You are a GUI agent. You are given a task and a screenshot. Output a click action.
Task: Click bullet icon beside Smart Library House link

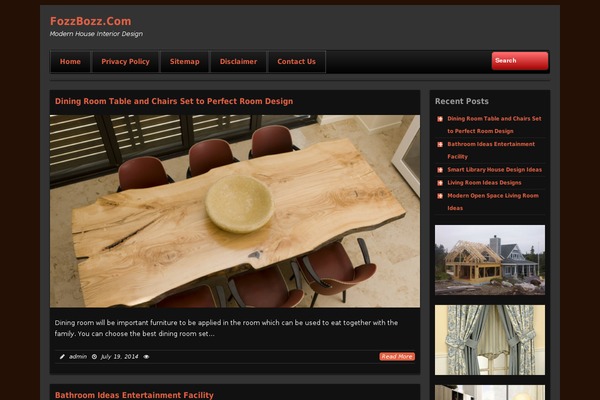coord(440,170)
